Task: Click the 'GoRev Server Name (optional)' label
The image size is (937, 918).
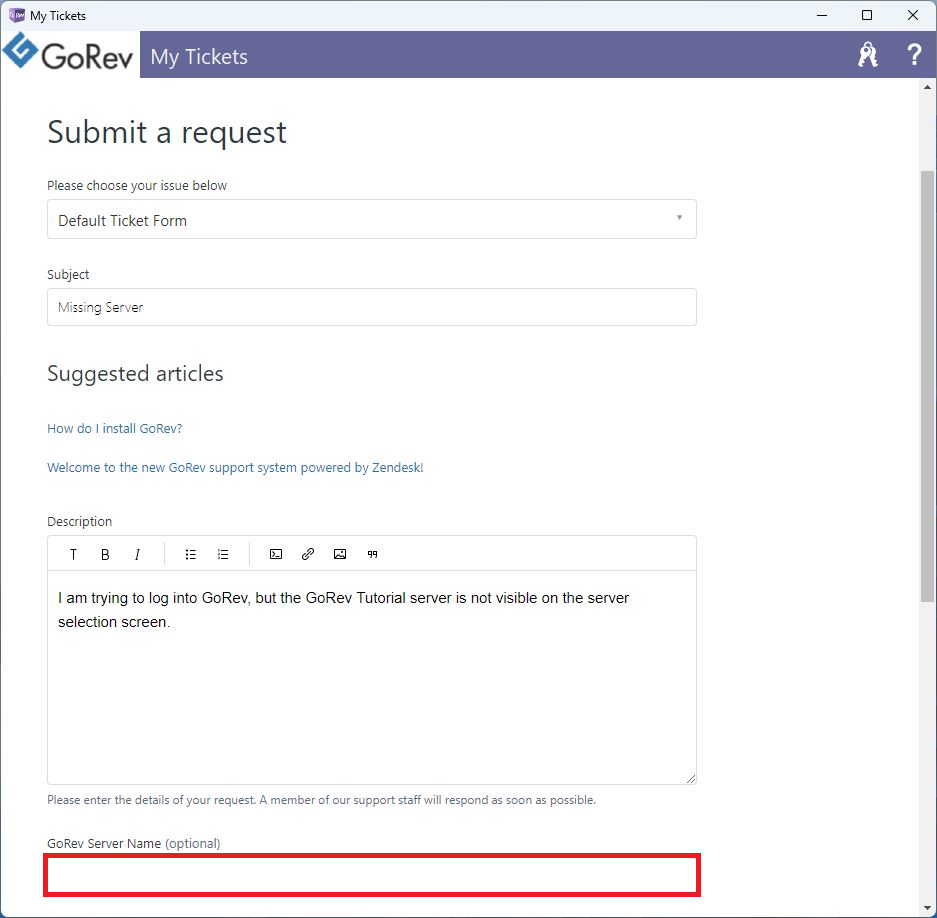Action: point(134,843)
